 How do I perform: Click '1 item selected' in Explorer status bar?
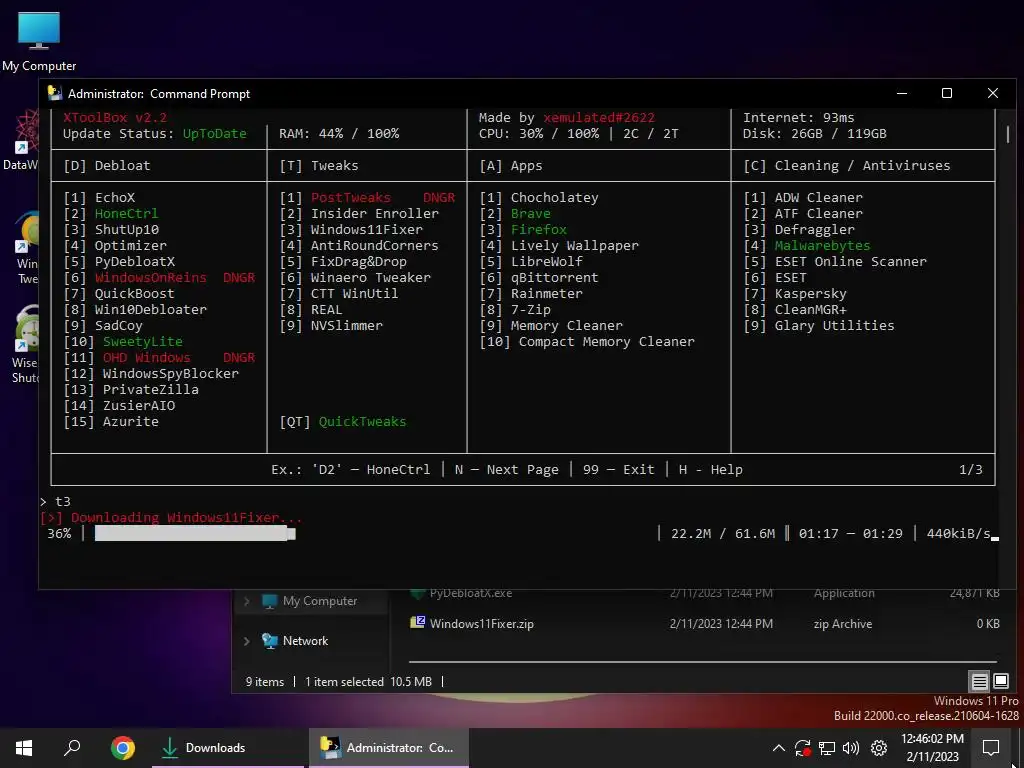click(x=344, y=682)
